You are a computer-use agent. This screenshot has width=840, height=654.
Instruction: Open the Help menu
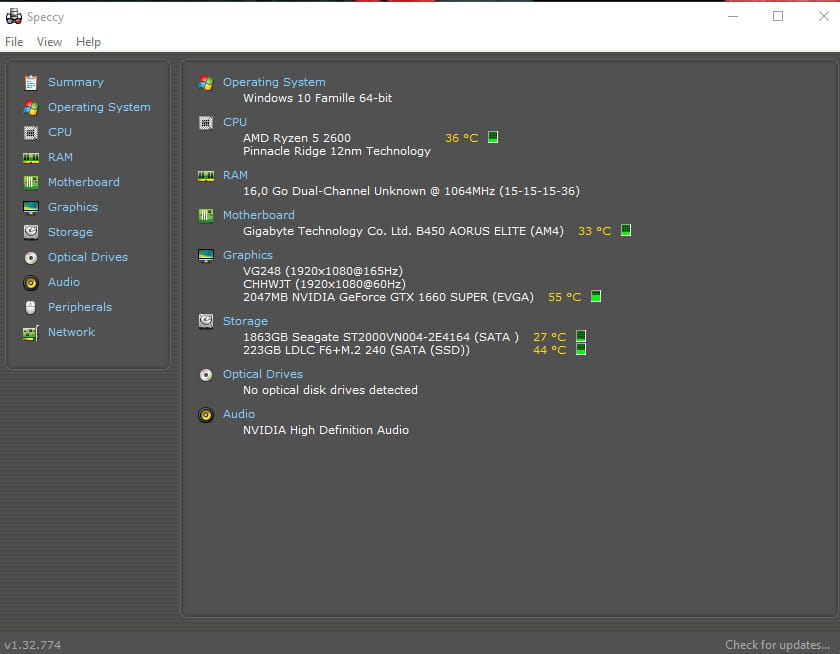coord(88,42)
